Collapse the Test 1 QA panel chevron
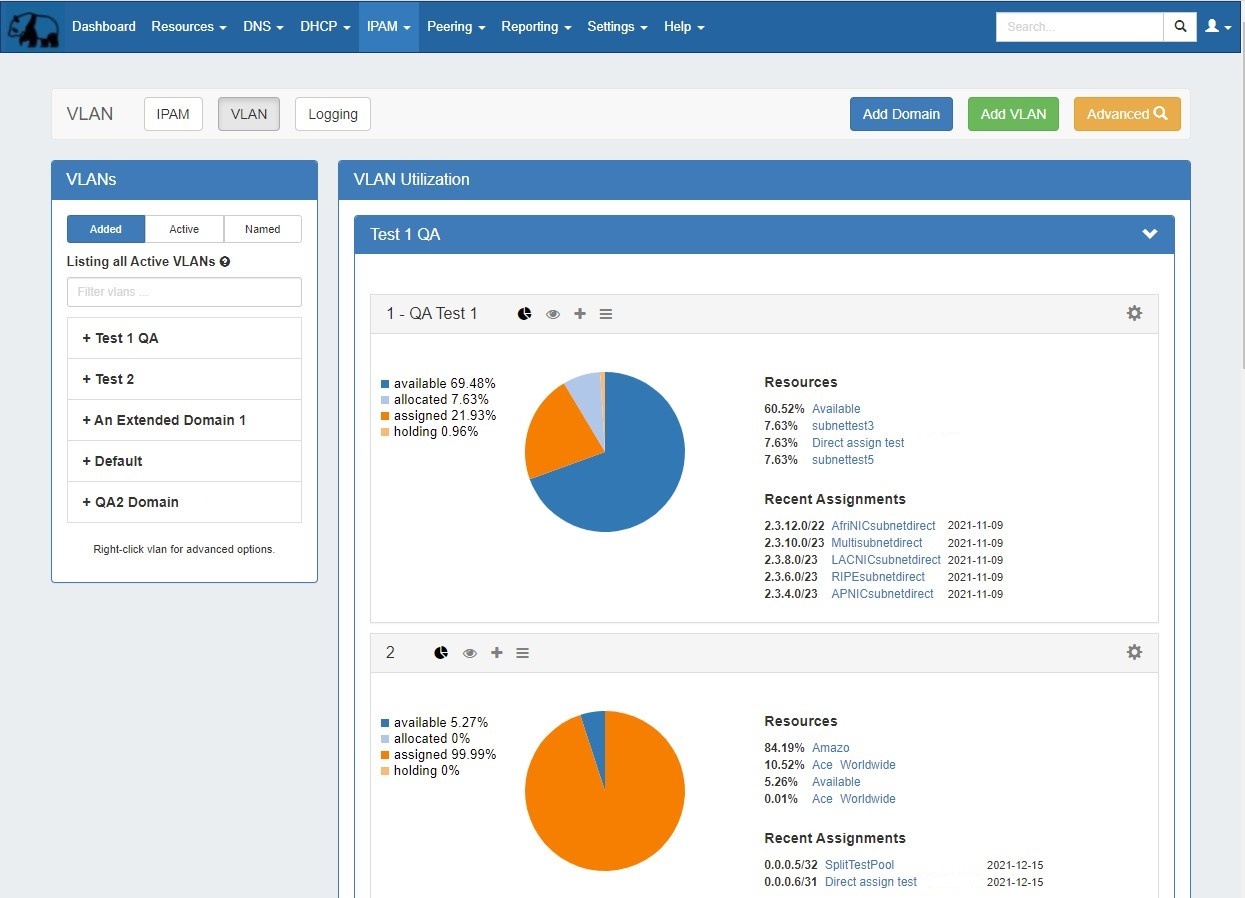Image resolution: width=1245 pixels, height=898 pixels. click(1149, 234)
